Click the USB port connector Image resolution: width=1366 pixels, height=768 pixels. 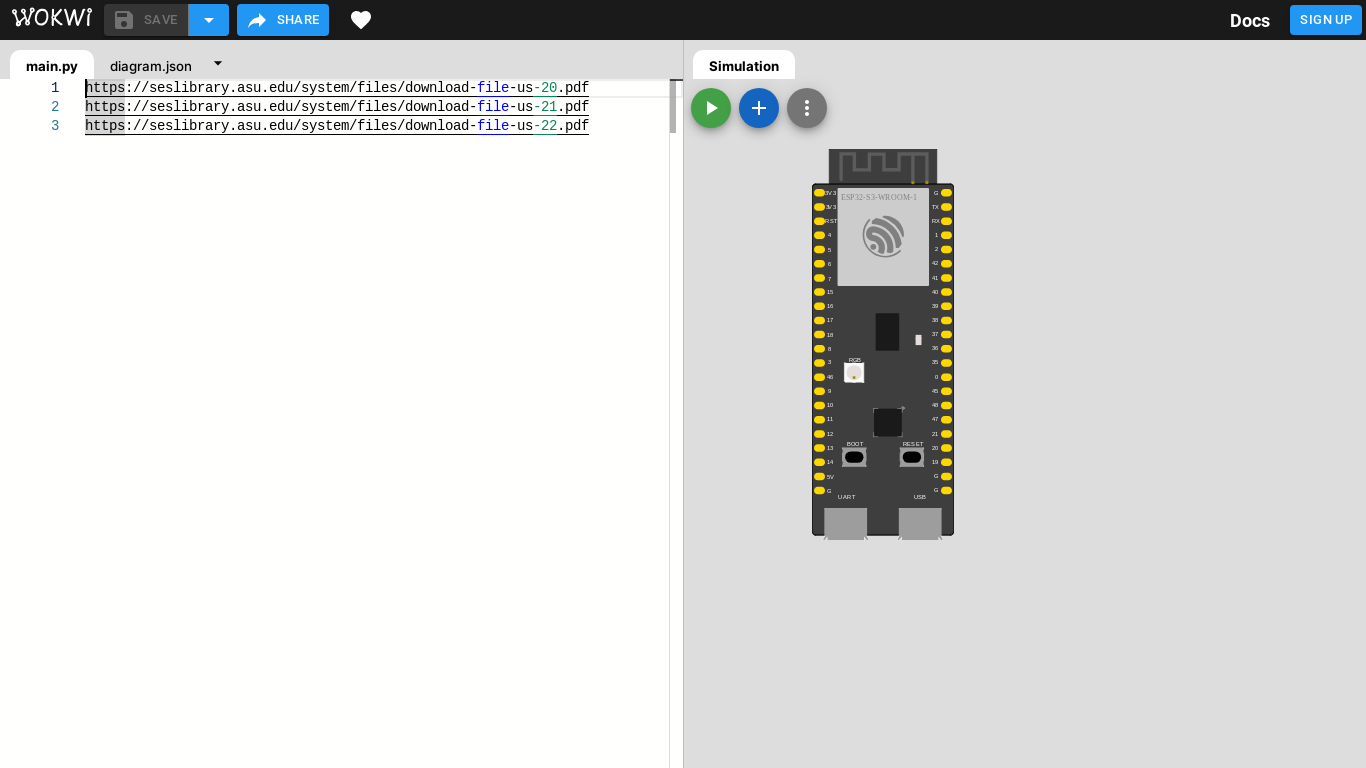(920, 524)
